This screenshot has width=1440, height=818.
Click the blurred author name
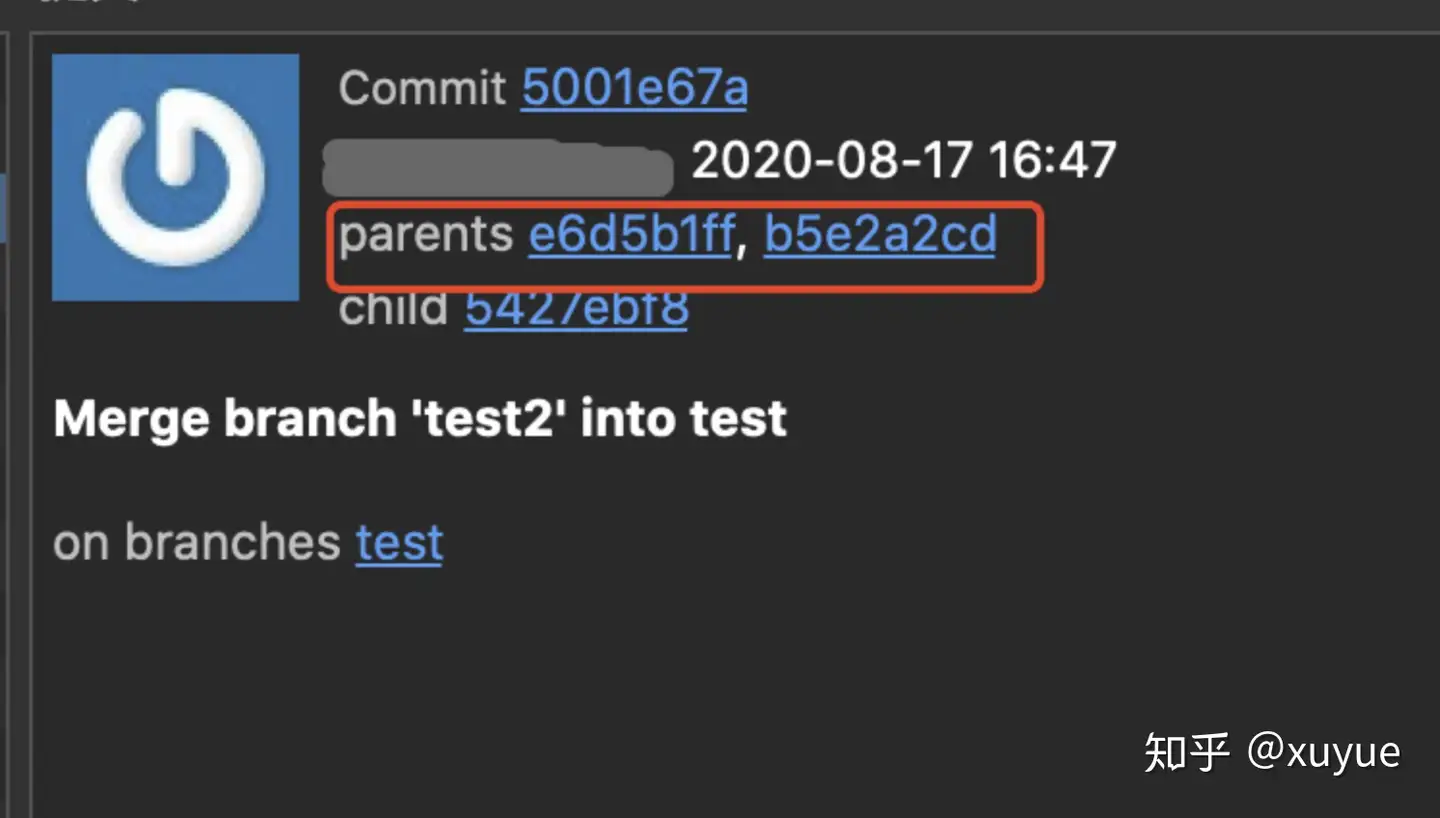pos(497,168)
